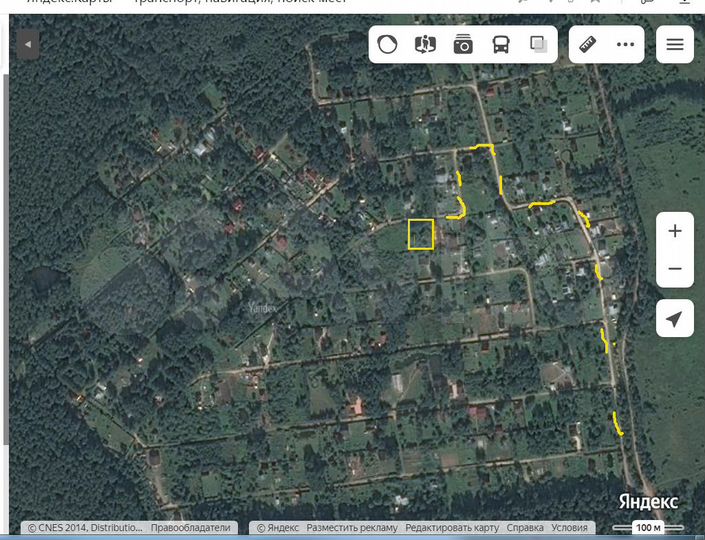705x540 pixels.
Task: Click the Яндекс logo
Action: (648, 501)
